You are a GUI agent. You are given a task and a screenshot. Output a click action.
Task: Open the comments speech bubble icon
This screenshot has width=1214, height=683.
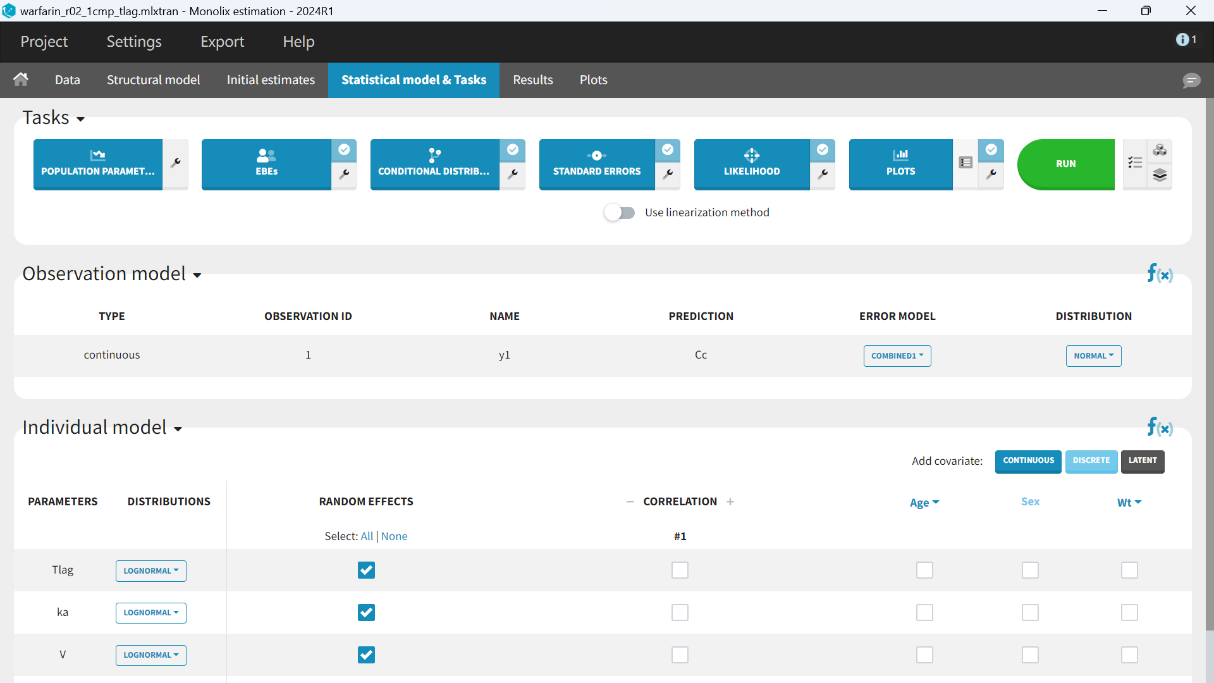[1191, 80]
